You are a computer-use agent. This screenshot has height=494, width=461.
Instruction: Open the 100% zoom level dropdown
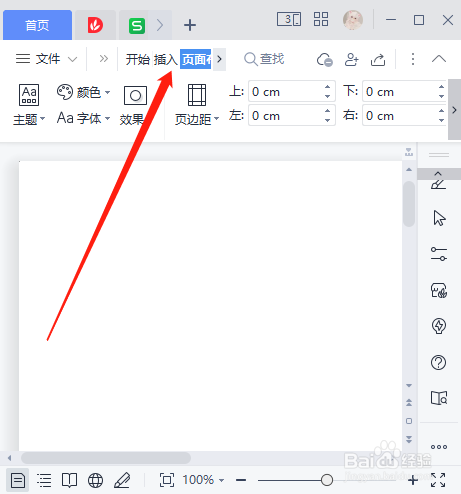click(x=203, y=480)
